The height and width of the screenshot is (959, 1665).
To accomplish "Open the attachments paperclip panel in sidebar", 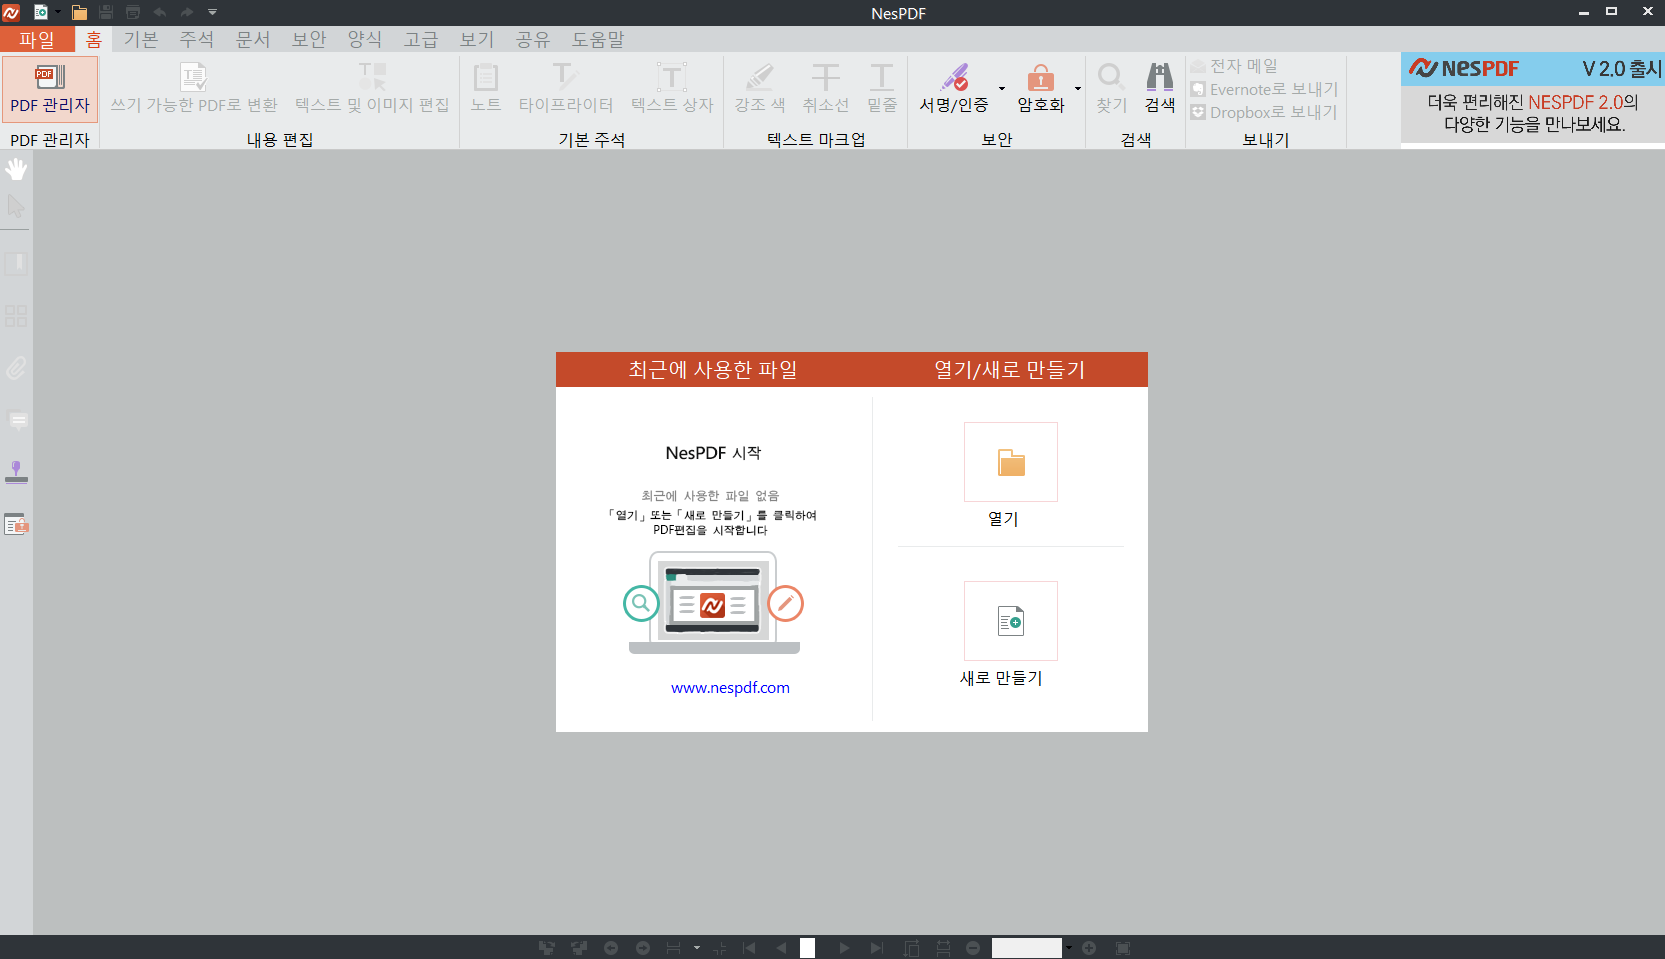I will pos(16,368).
